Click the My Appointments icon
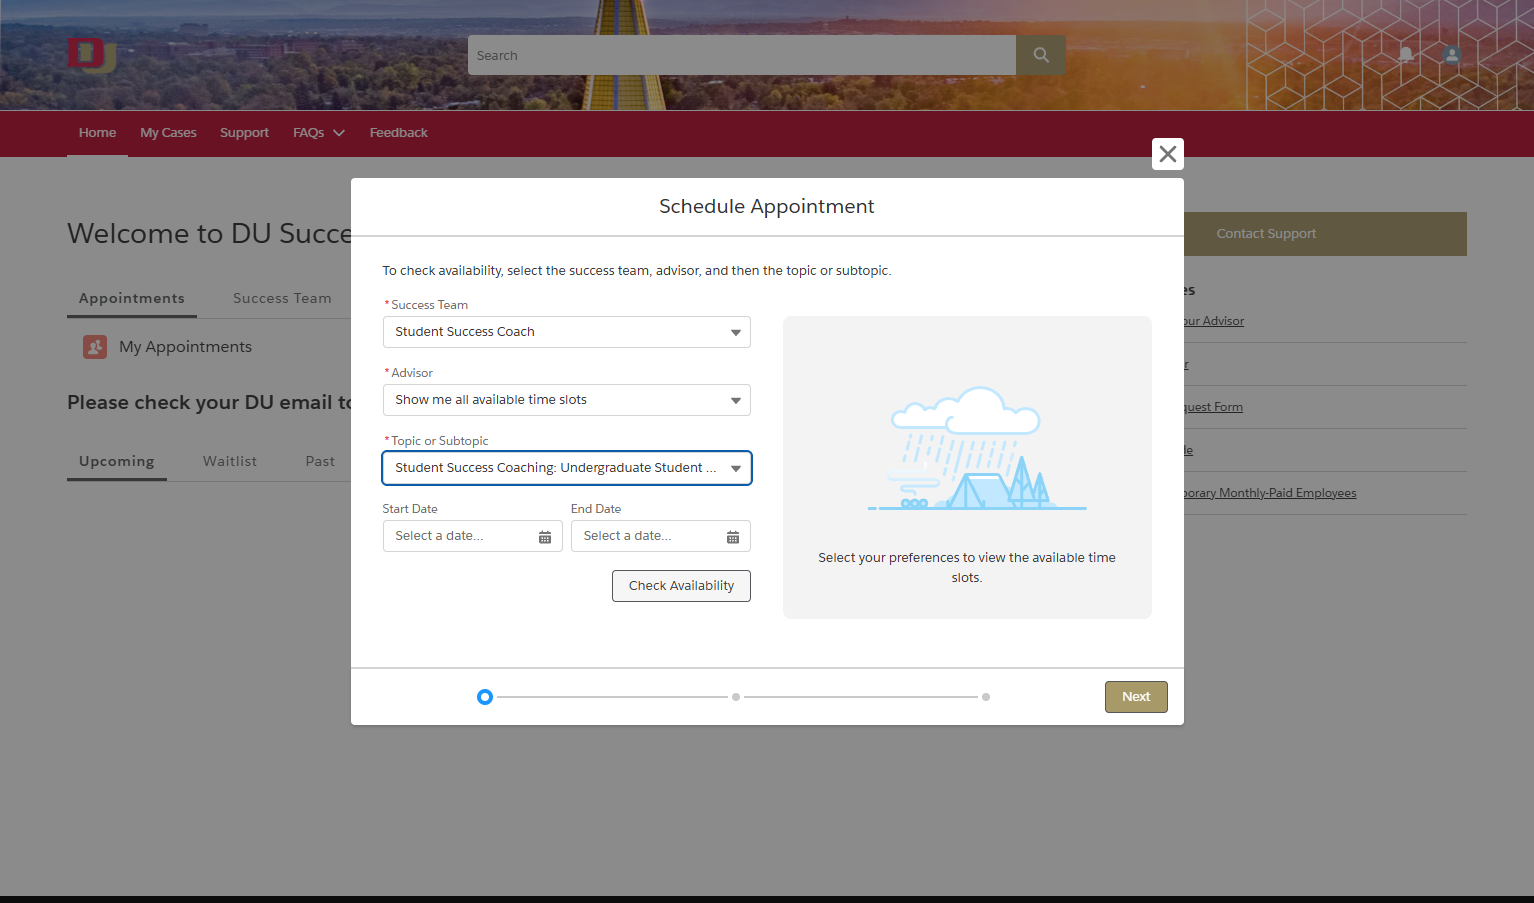 [x=95, y=347]
